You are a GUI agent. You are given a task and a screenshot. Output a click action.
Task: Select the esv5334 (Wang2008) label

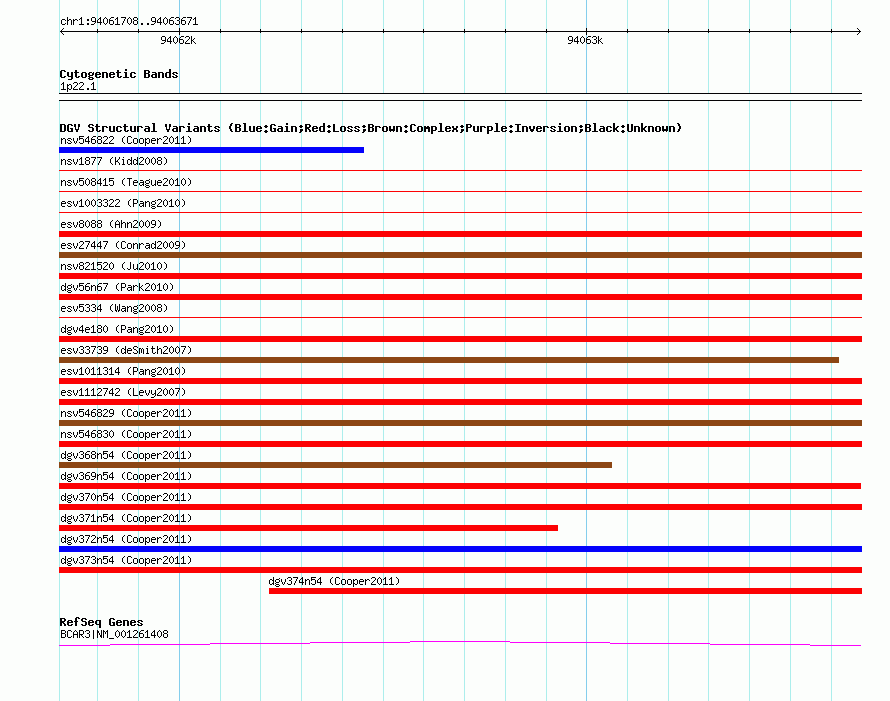(114, 308)
